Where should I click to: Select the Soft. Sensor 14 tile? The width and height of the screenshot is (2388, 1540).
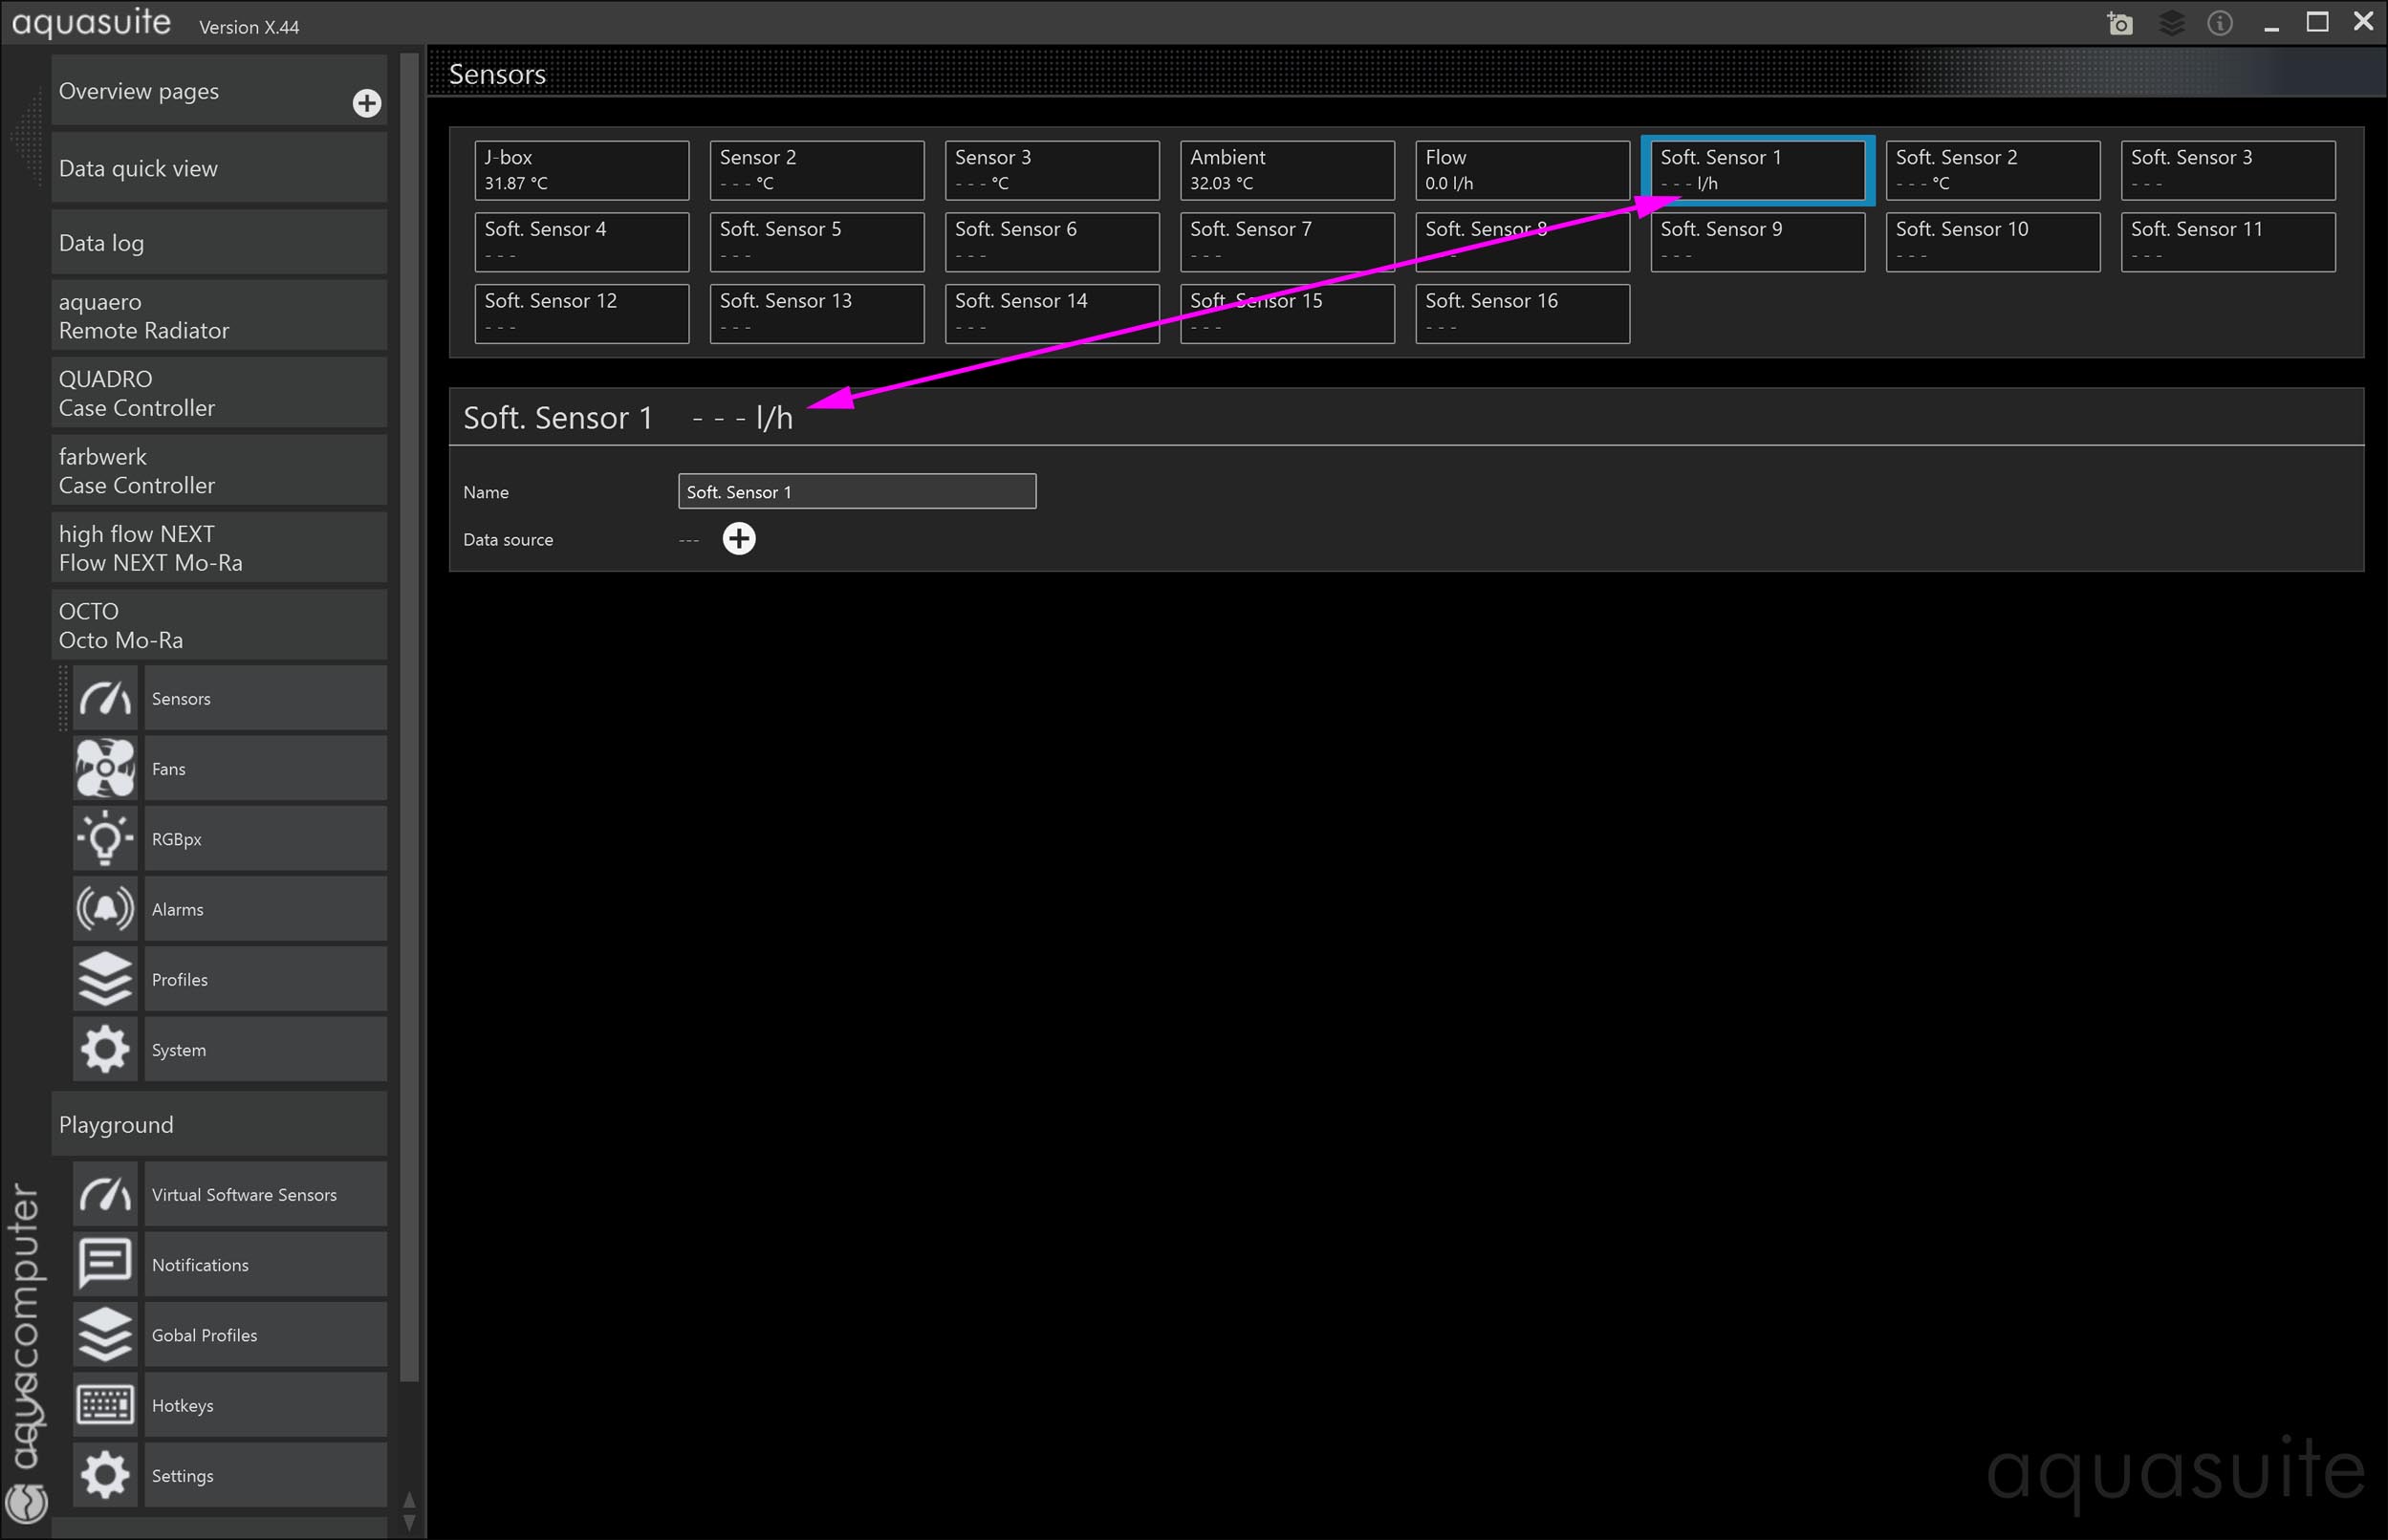tap(1052, 314)
